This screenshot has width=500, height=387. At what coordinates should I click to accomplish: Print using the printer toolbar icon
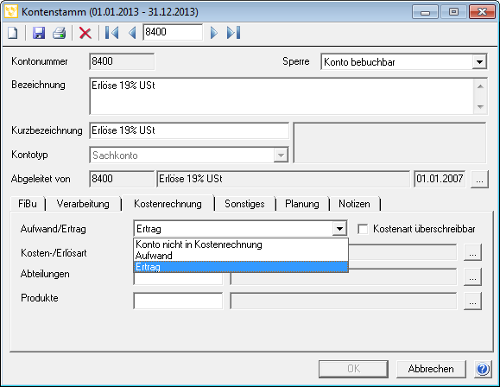click(x=60, y=33)
